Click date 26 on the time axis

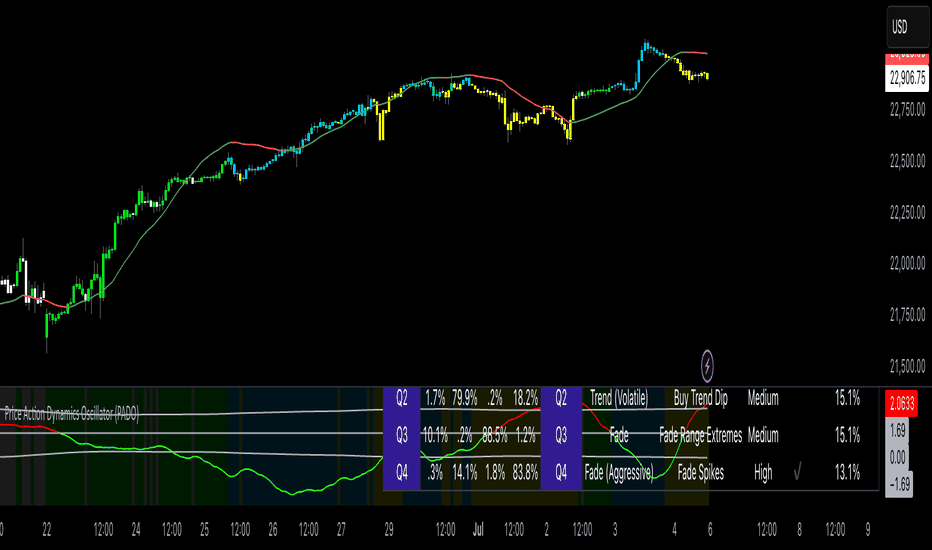273,529
